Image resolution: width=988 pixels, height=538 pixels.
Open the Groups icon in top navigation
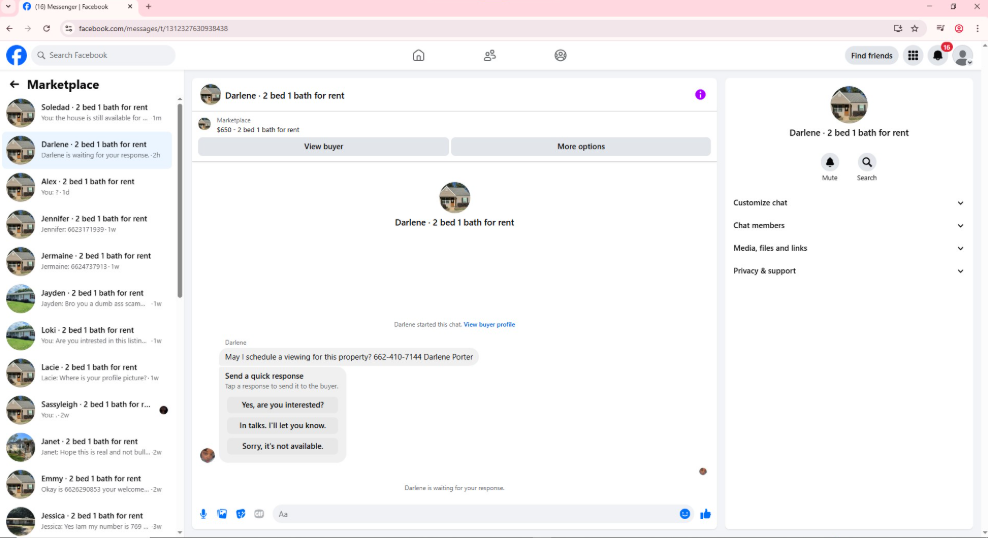[560, 55]
